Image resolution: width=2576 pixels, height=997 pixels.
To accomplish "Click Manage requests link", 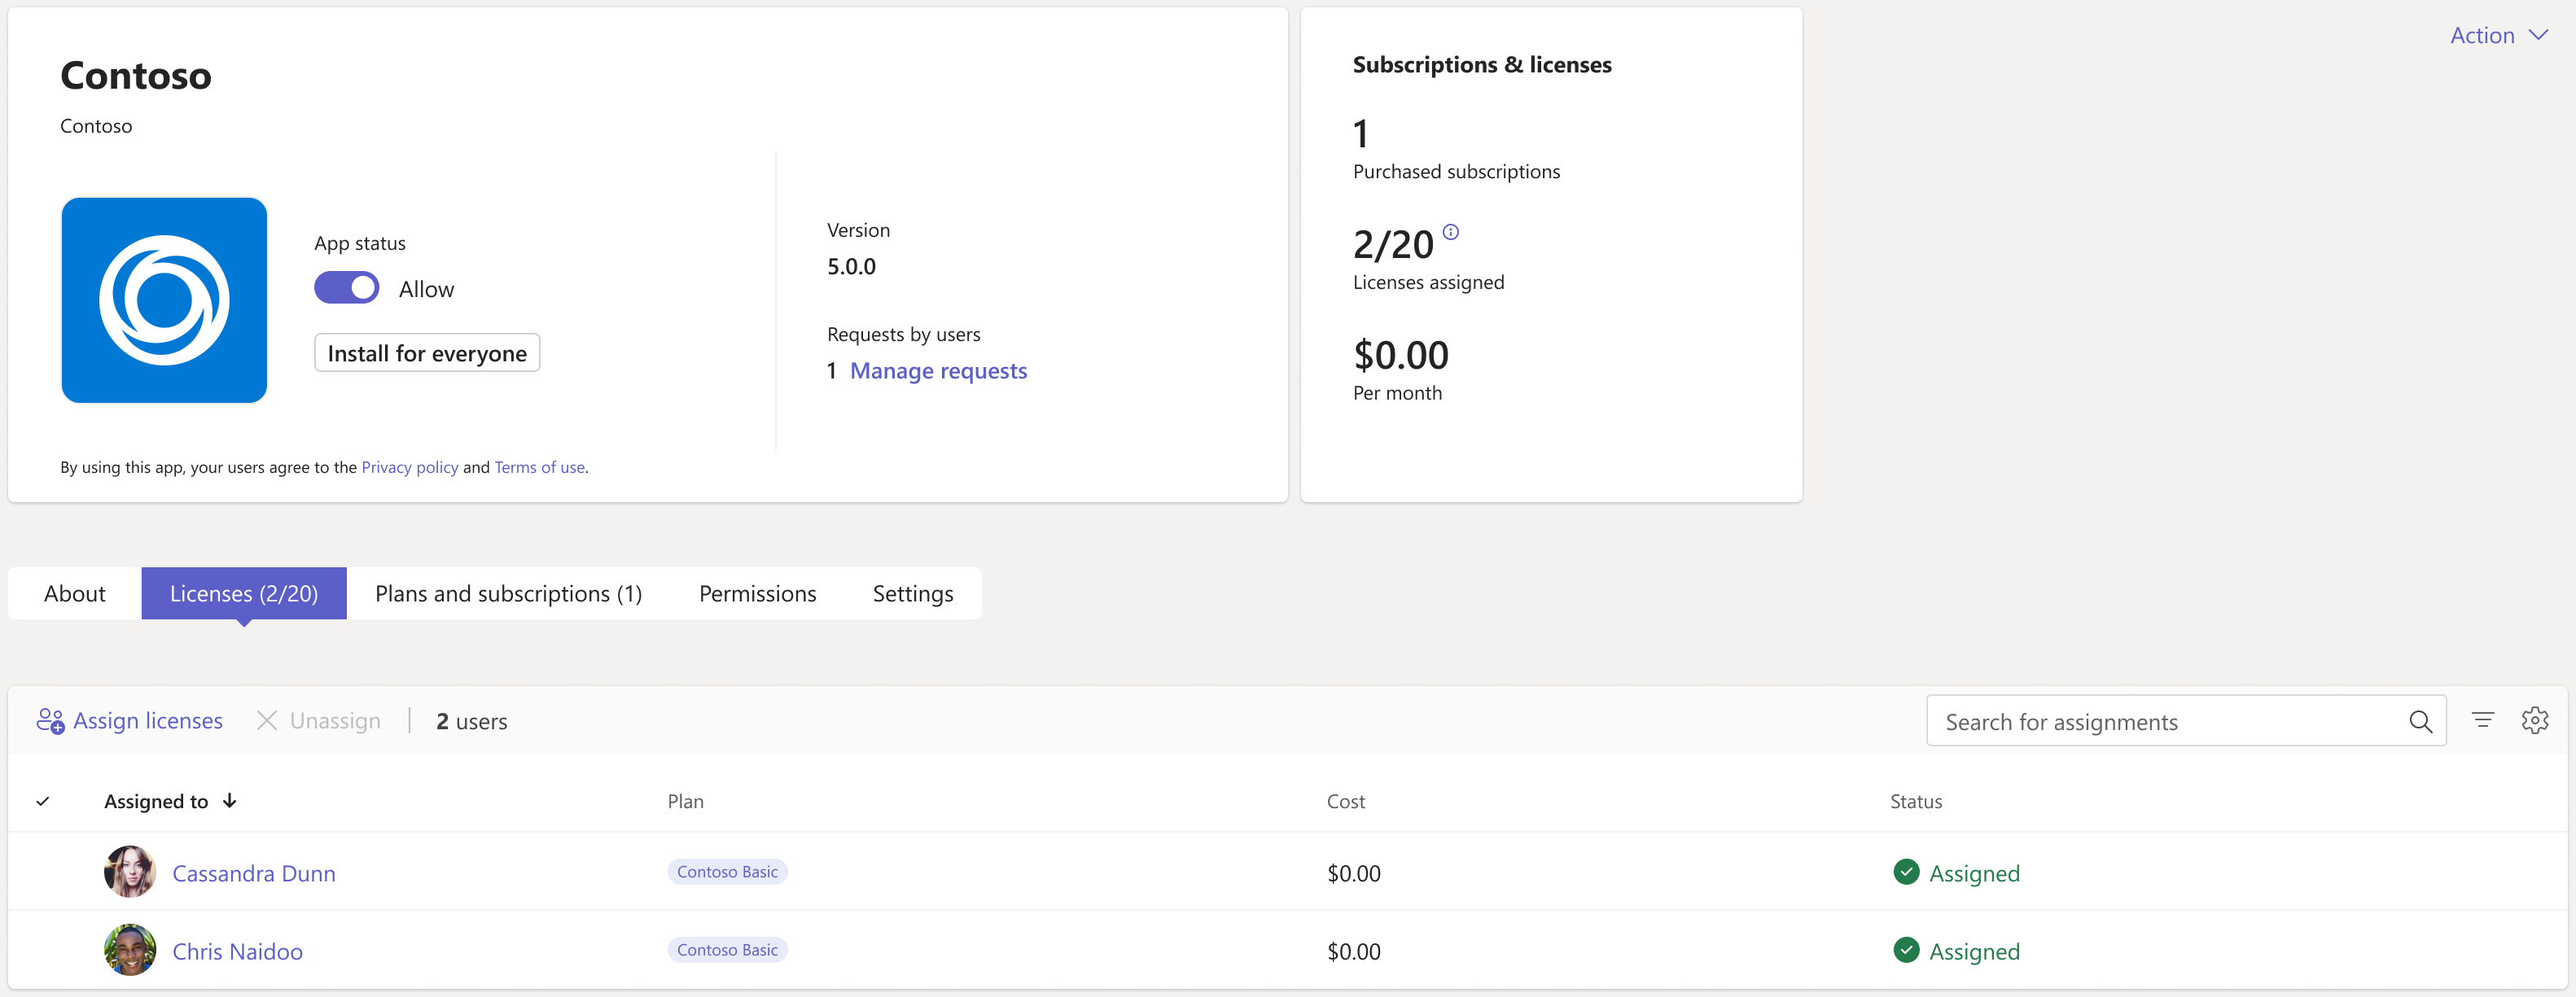I will (x=938, y=370).
